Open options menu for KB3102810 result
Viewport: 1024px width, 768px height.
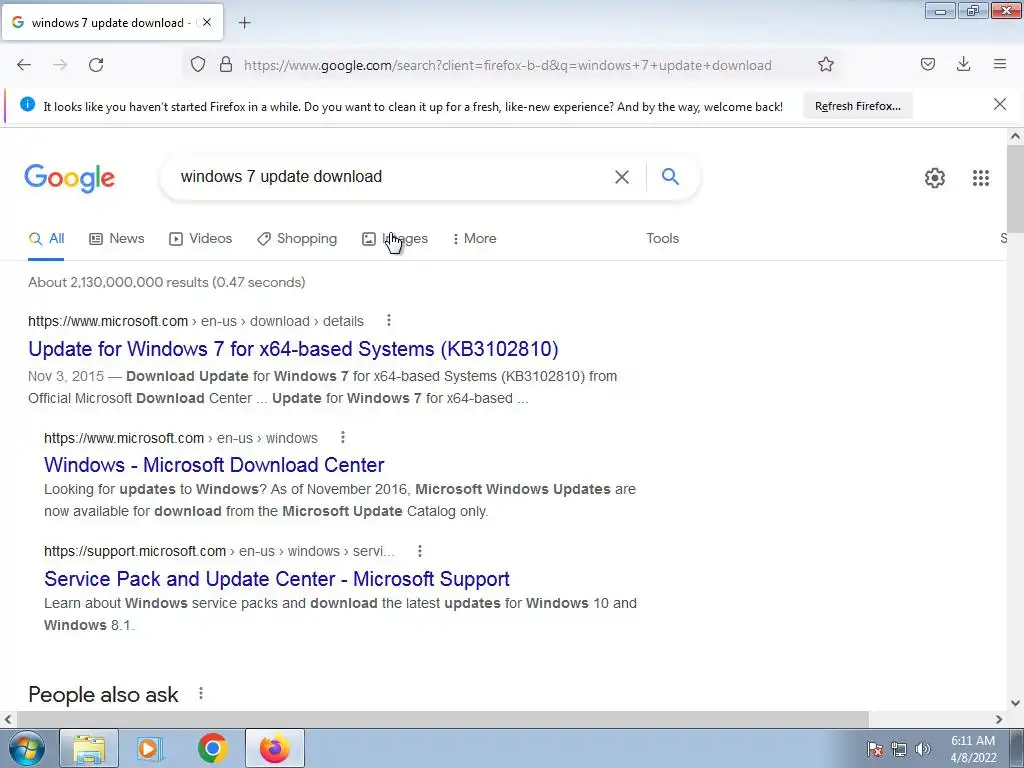389,321
